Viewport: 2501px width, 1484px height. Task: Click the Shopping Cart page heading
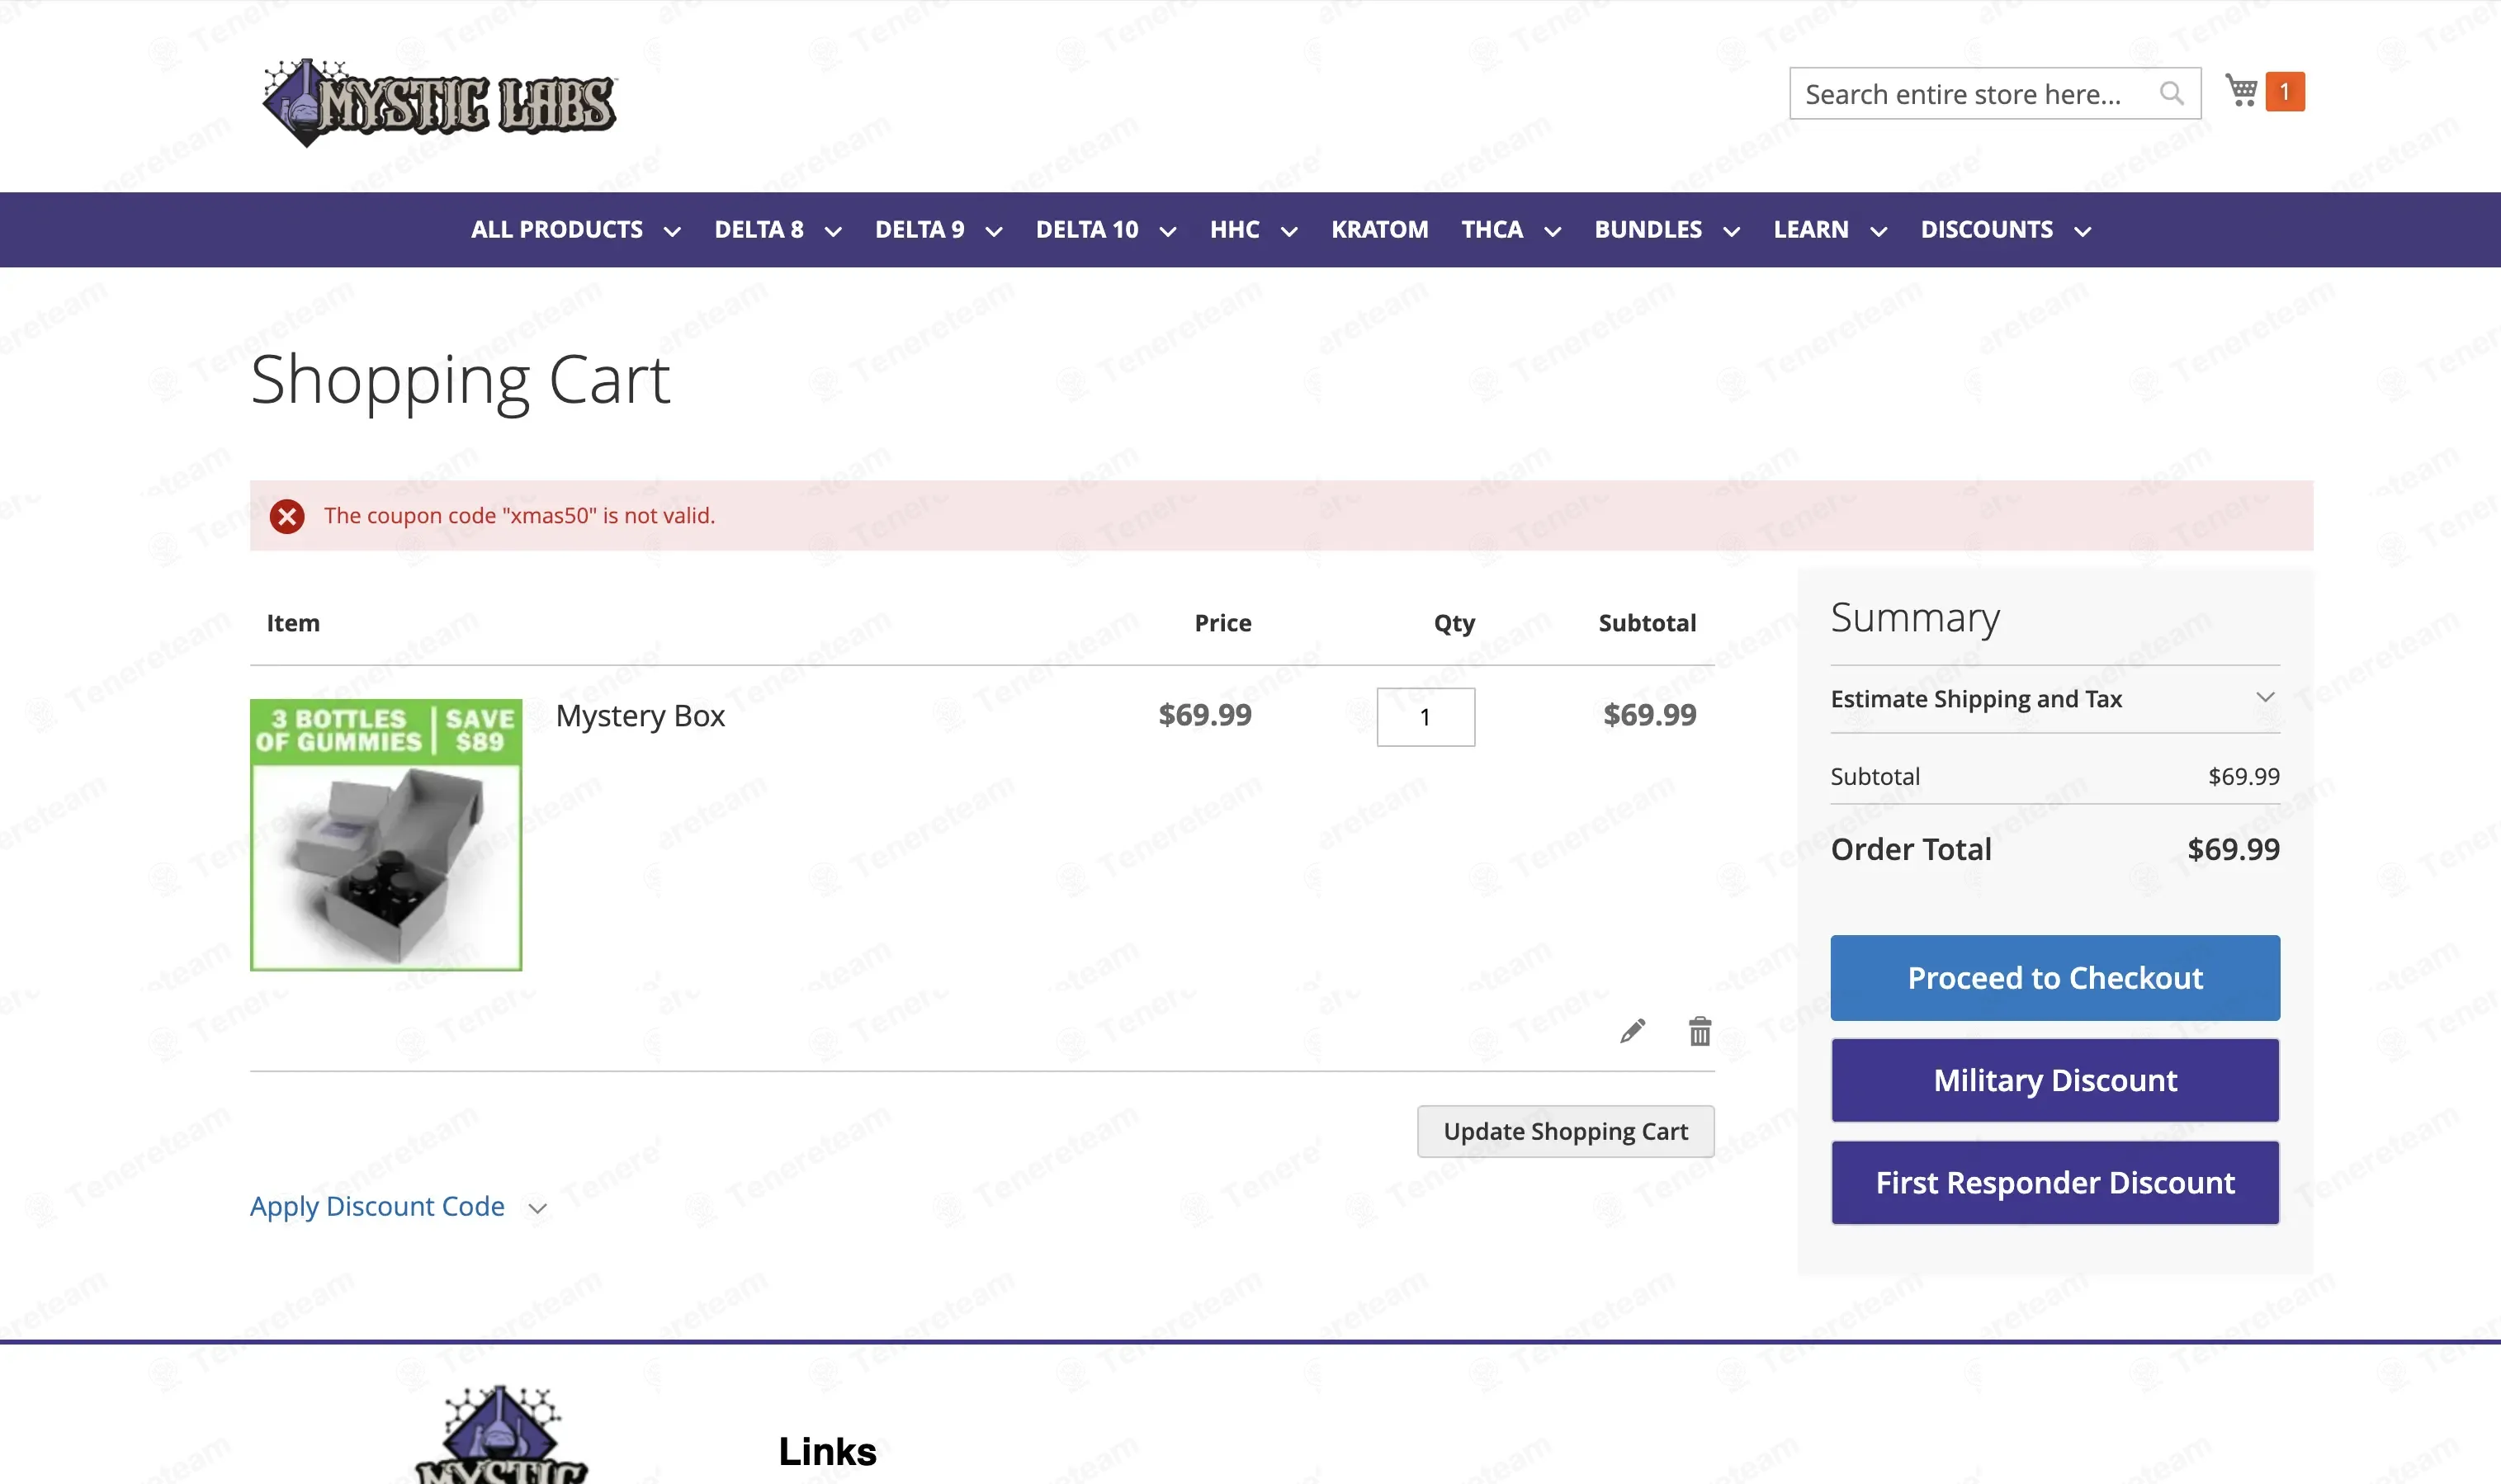(460, 381)
